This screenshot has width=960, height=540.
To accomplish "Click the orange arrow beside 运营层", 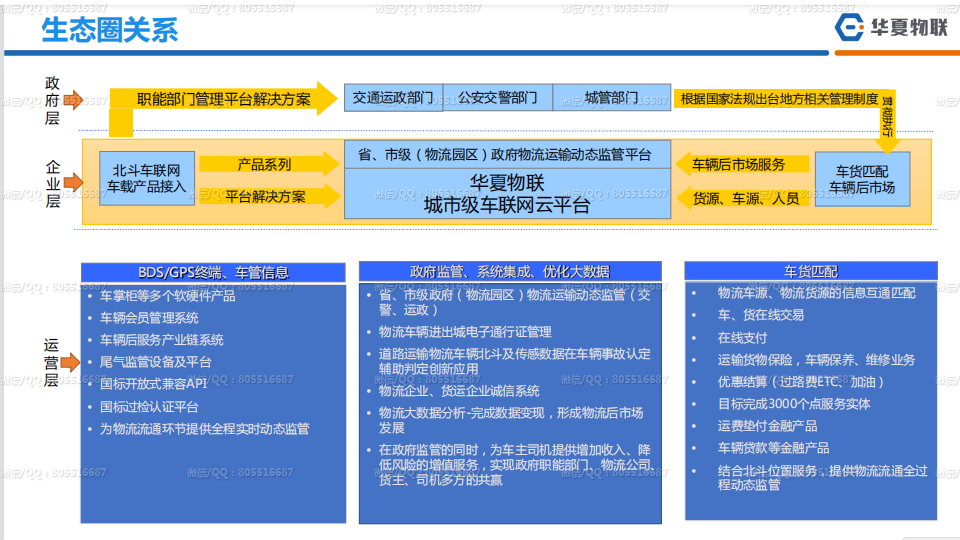I will click(70, 362).
